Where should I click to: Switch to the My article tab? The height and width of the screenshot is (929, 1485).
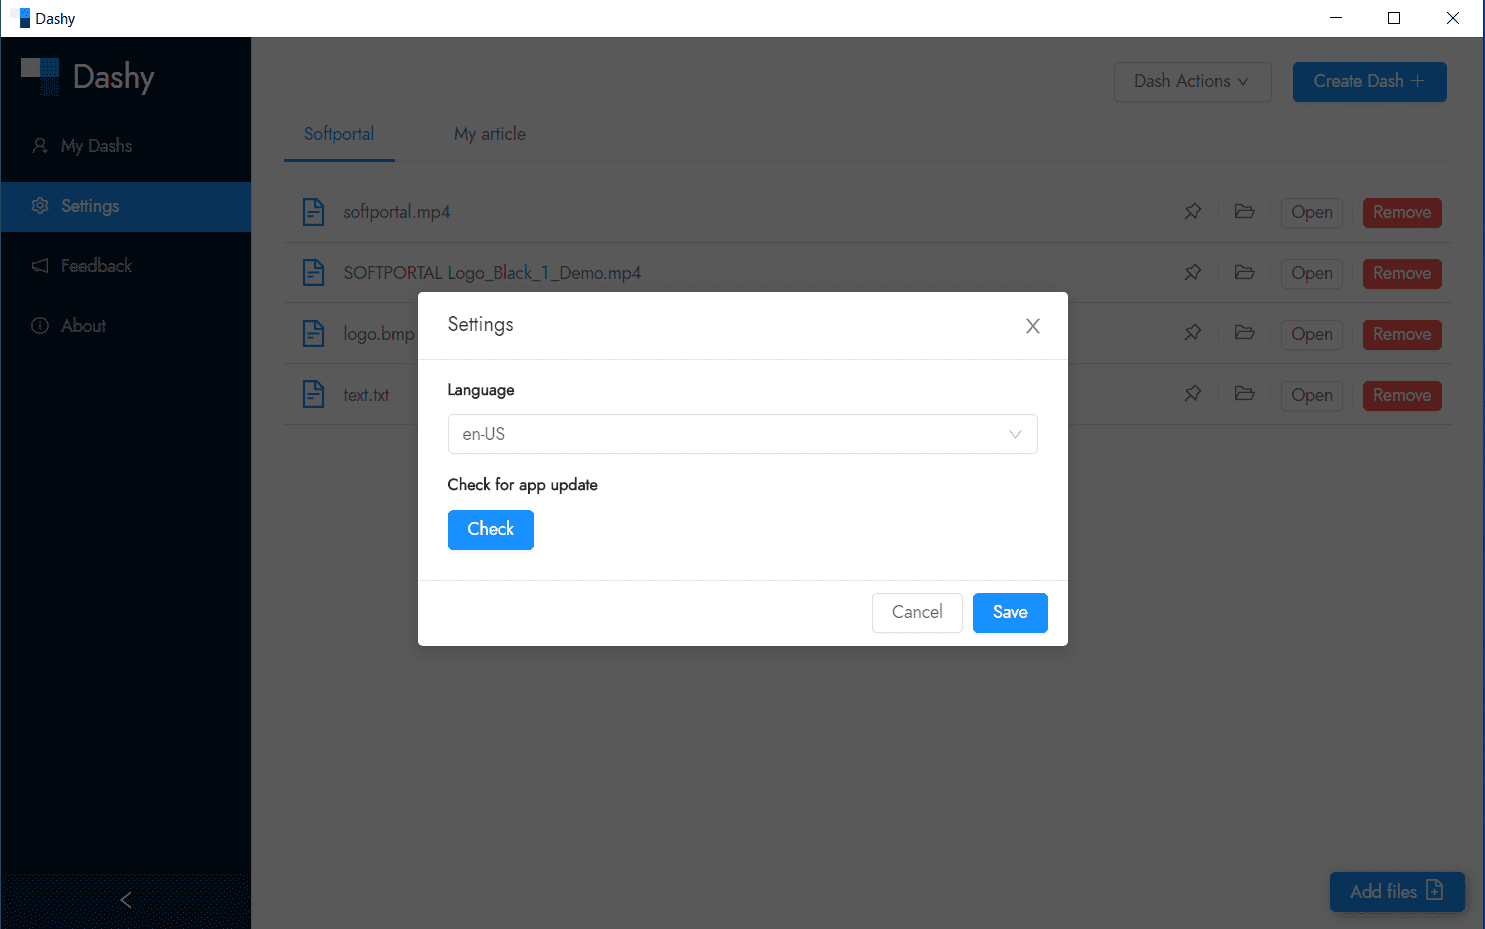pos(489,134)
